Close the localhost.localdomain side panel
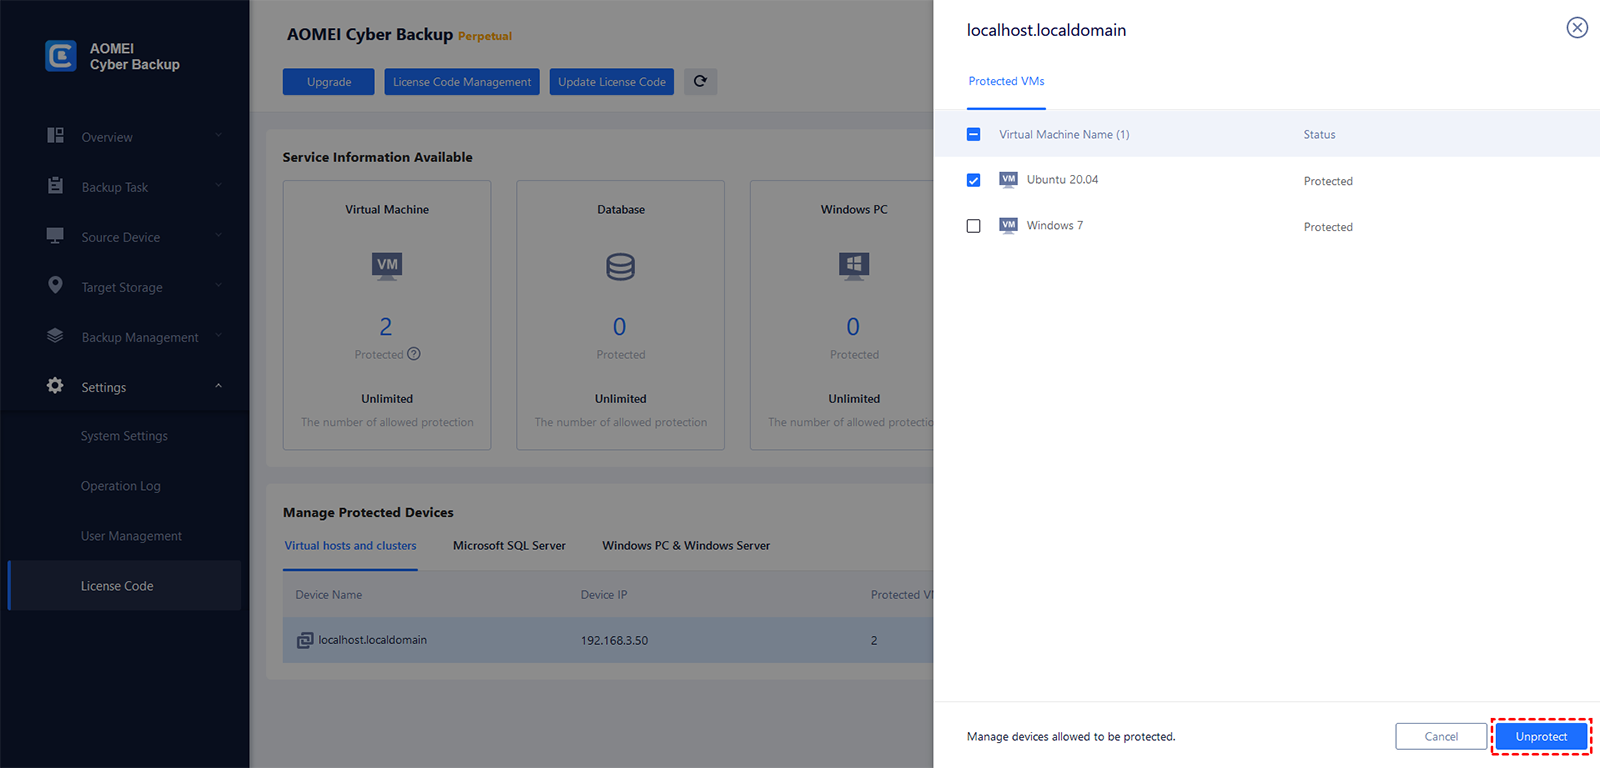1600x768 pixels. [x=1577, y=28]
